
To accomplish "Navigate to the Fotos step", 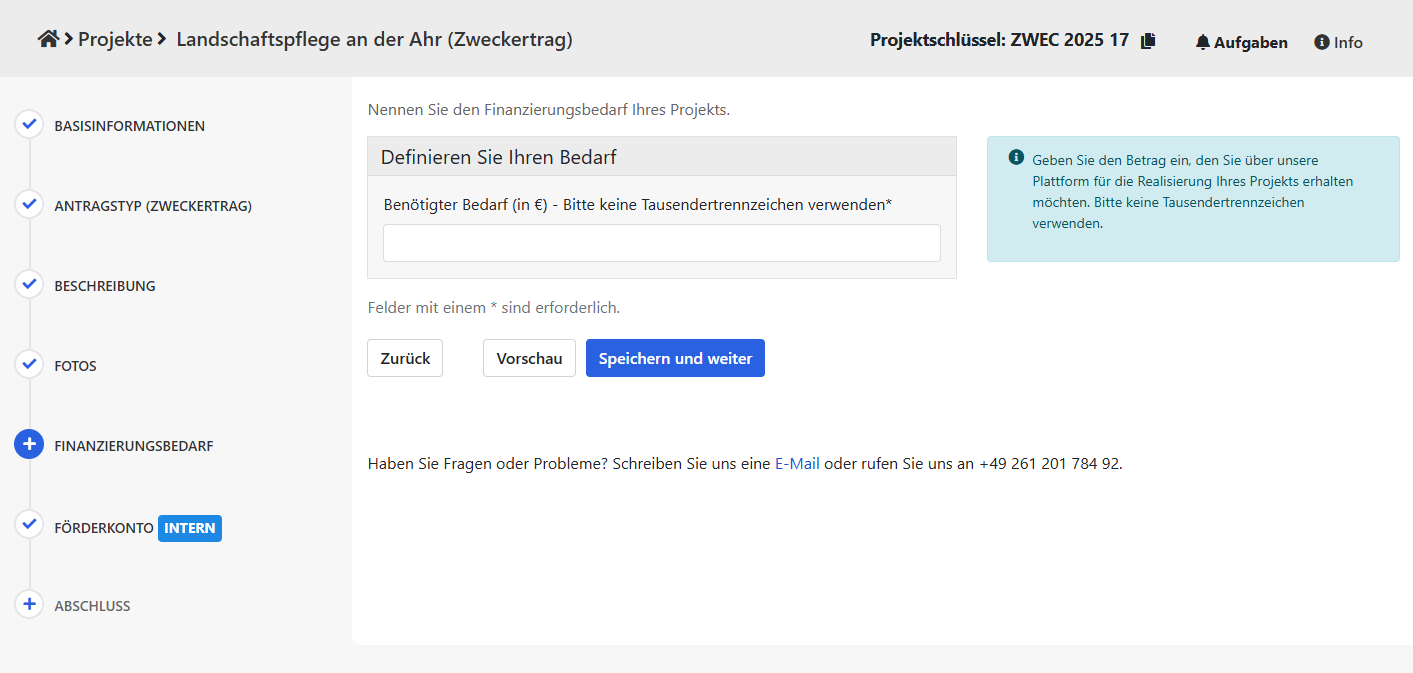I will click(x=76, y=366).
